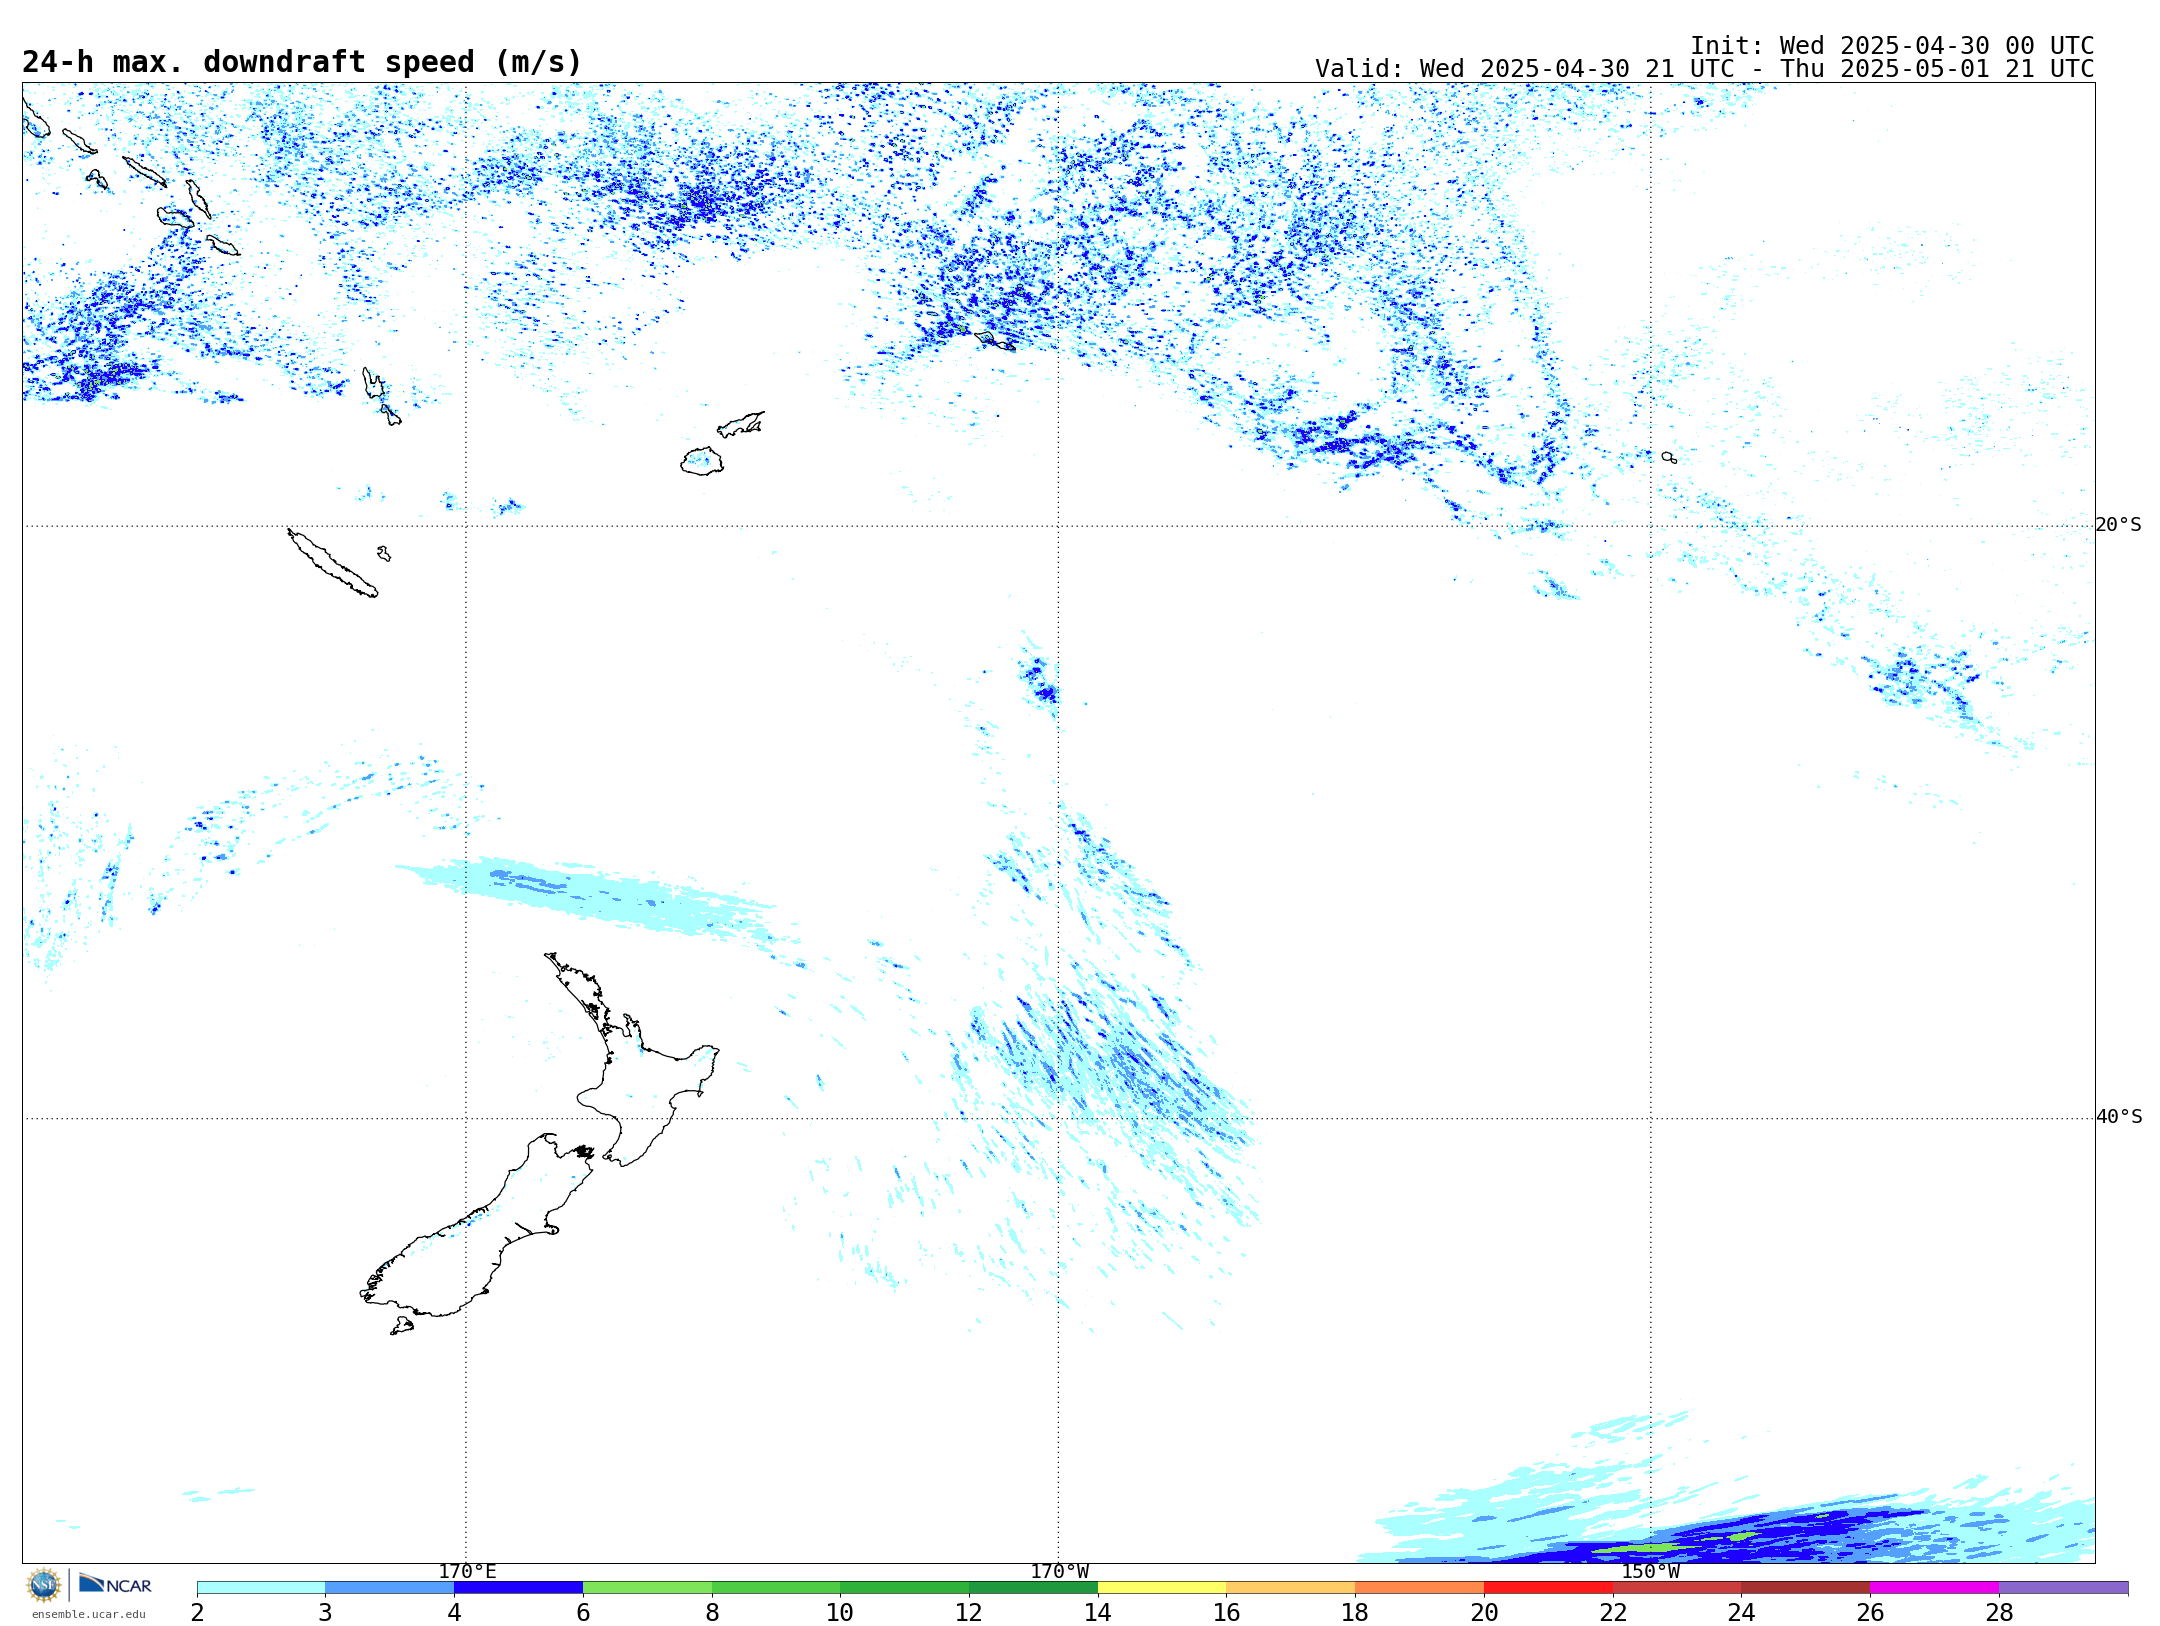Click Stewart Island below South Island
This screenshot has height=1626, width=2160.
(402, 1326)
